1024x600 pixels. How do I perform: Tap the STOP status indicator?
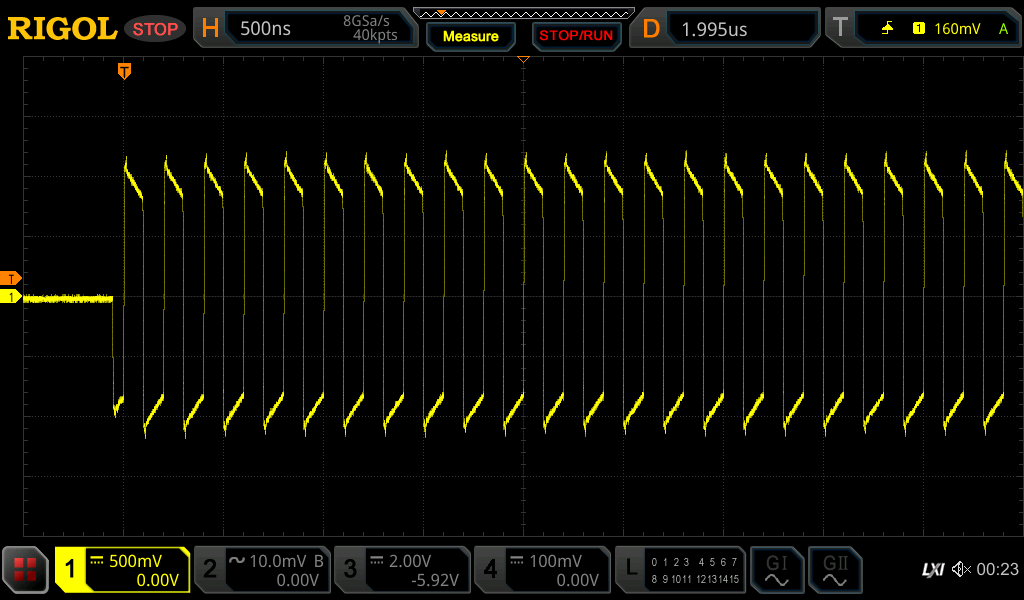pos(155,29)
